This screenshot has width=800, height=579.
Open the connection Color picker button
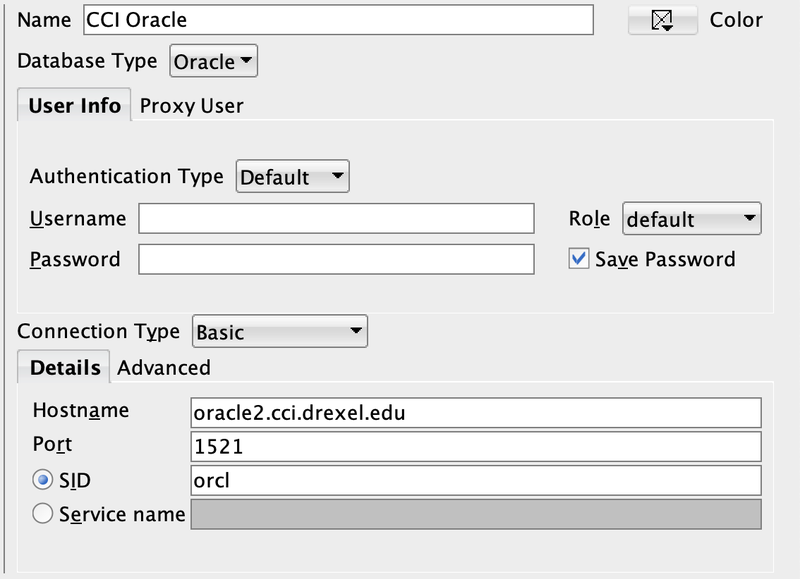click(x=662, y=20)
